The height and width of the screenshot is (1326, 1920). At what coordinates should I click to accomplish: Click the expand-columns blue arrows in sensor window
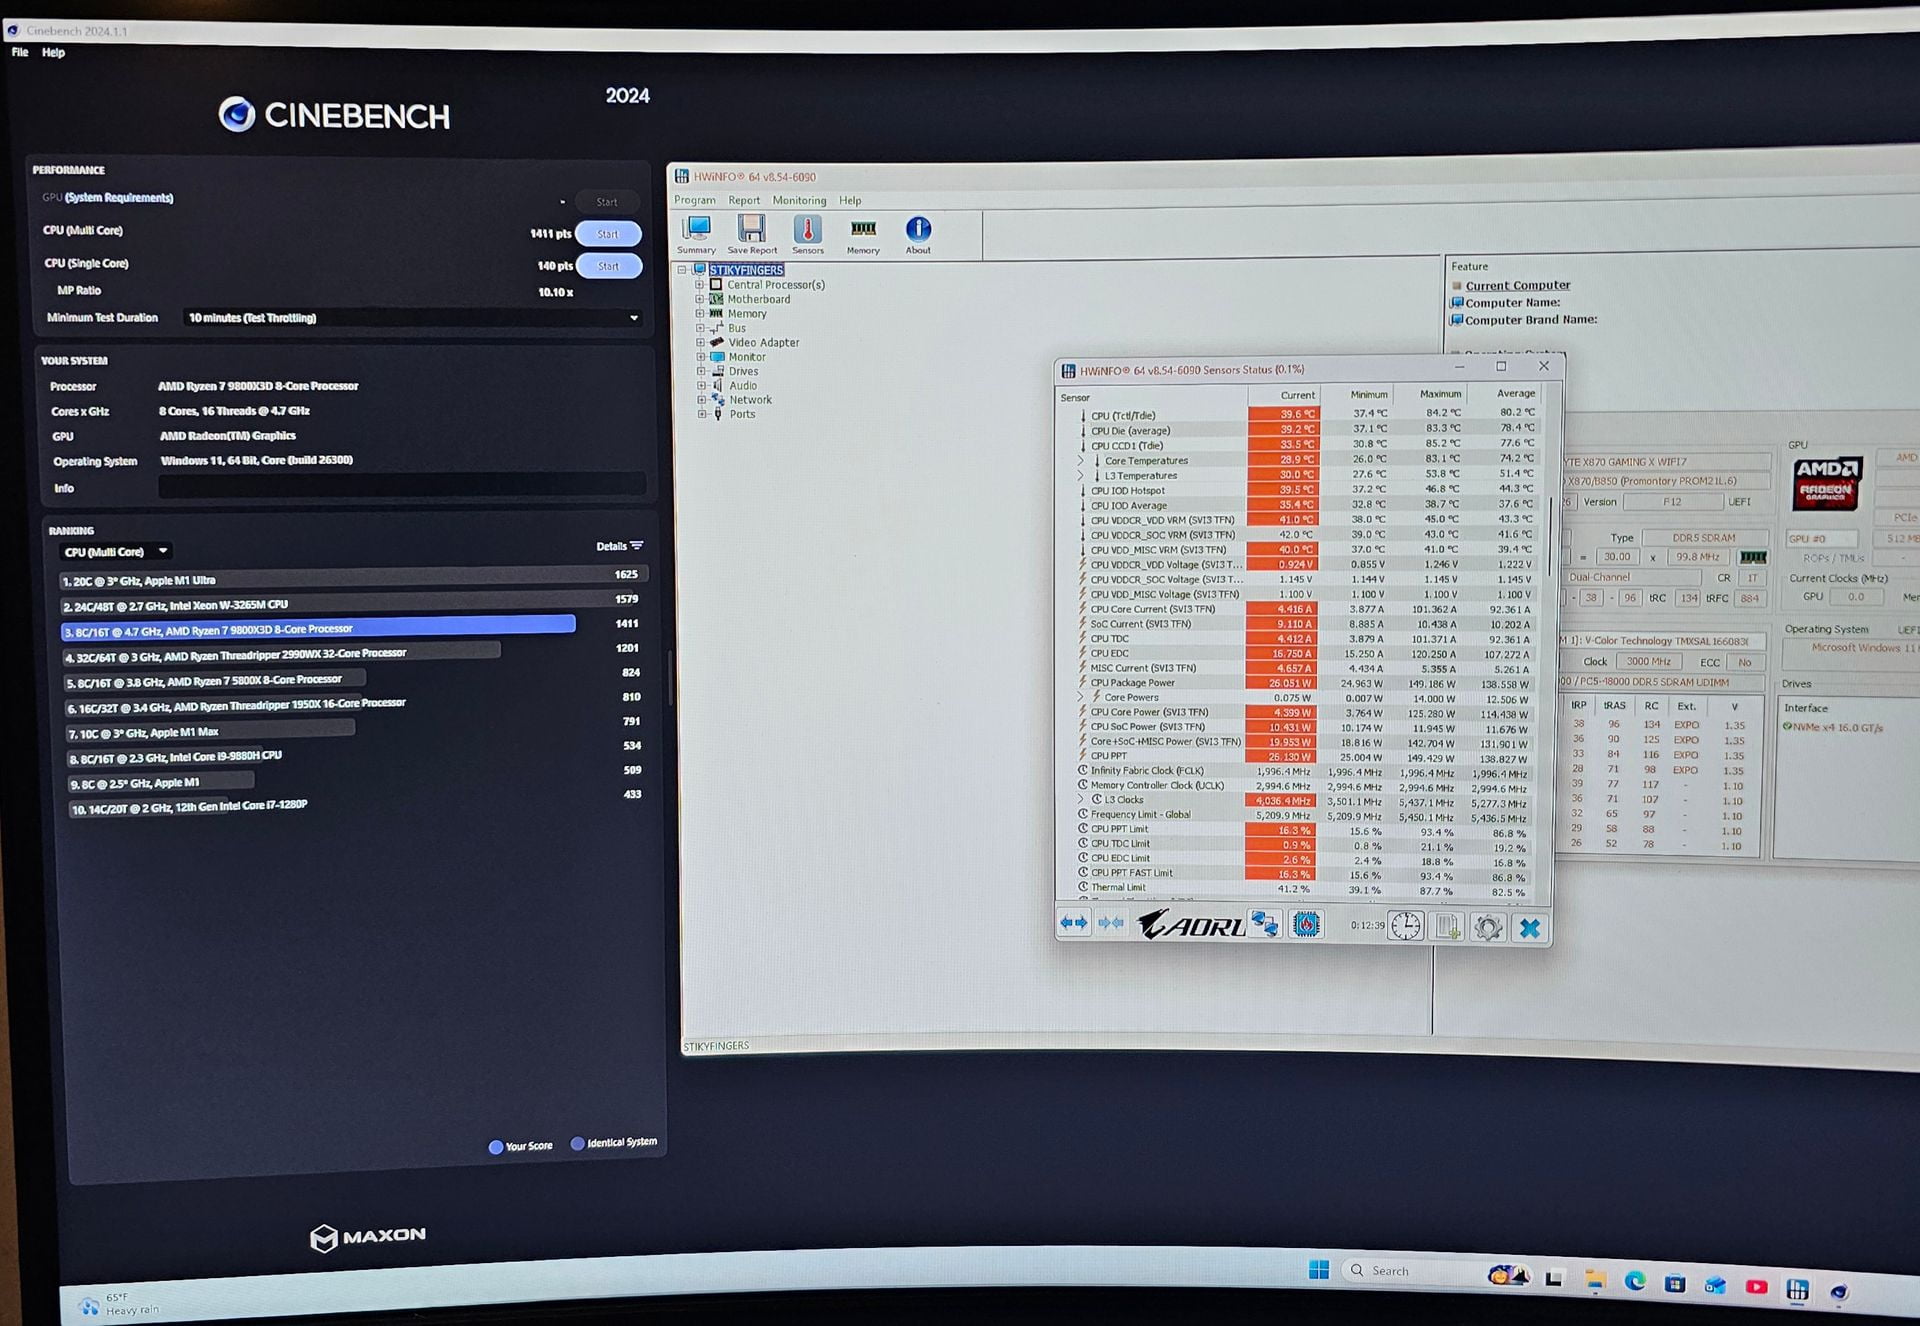(1074, 923)
